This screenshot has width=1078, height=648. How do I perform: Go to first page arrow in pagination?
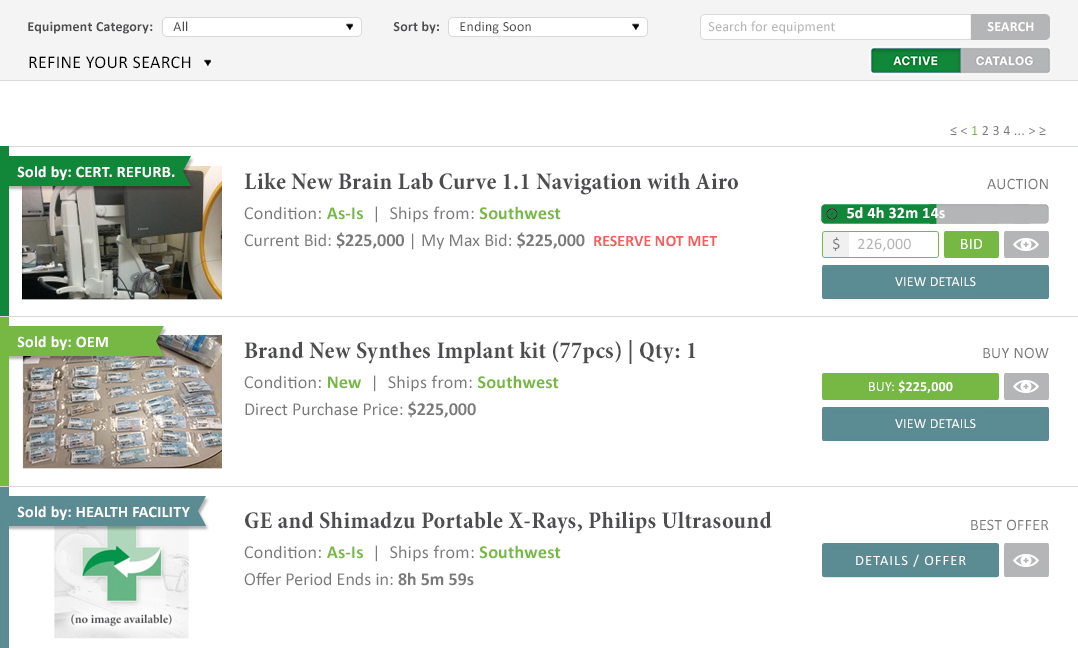pyautogui.click(x=953, y=131)
